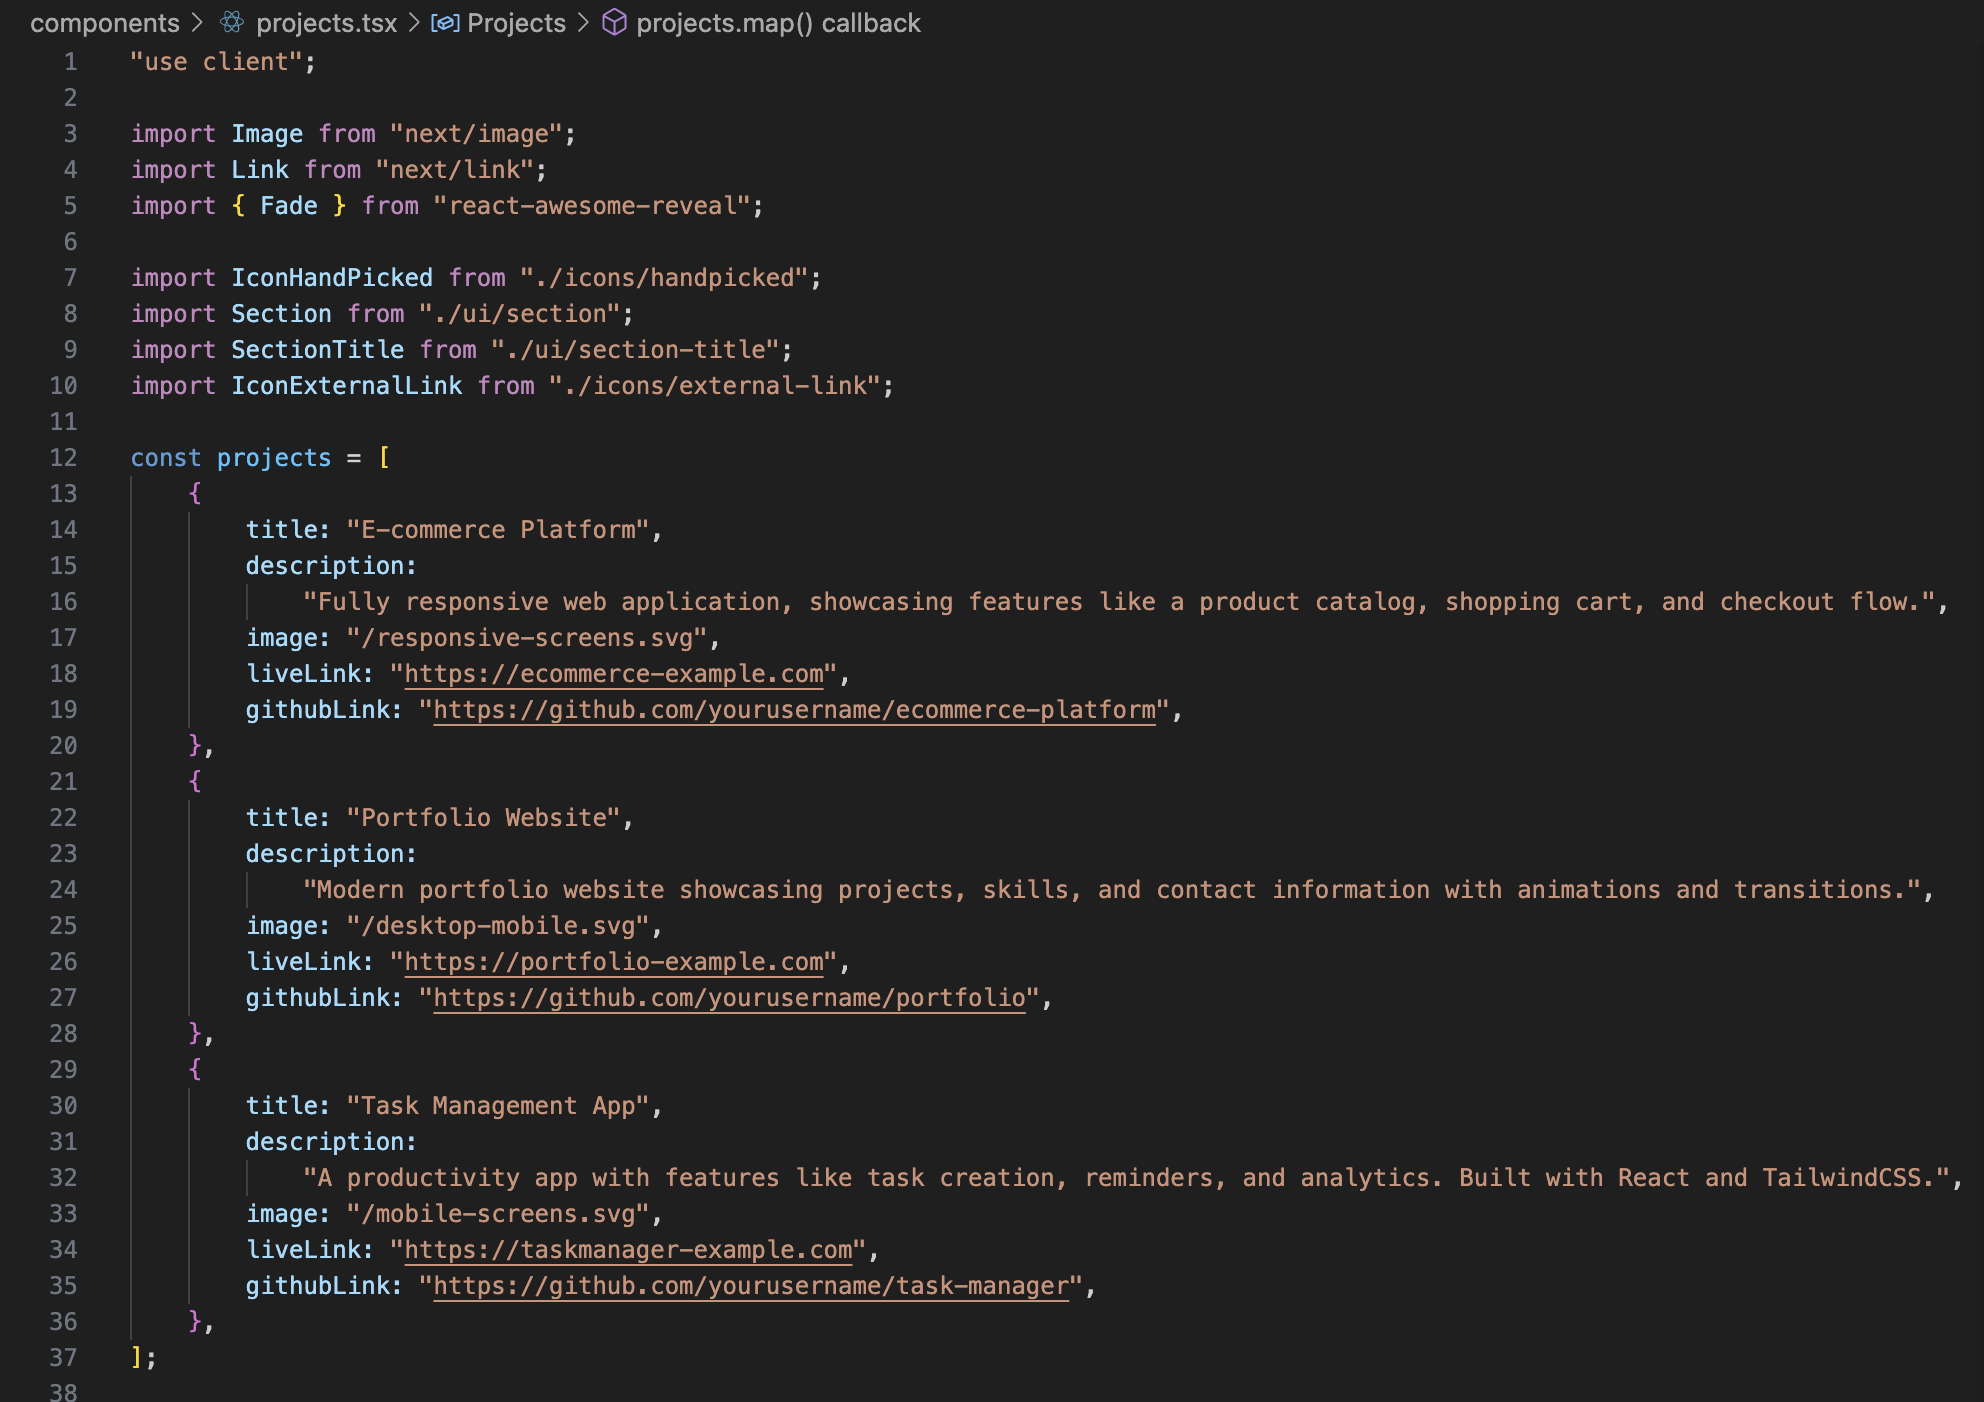The width and height of the screenshot is (1984, 1402).
Task: Open the Projects breadcrumb symbol dropdown
Action: point(516,23)
